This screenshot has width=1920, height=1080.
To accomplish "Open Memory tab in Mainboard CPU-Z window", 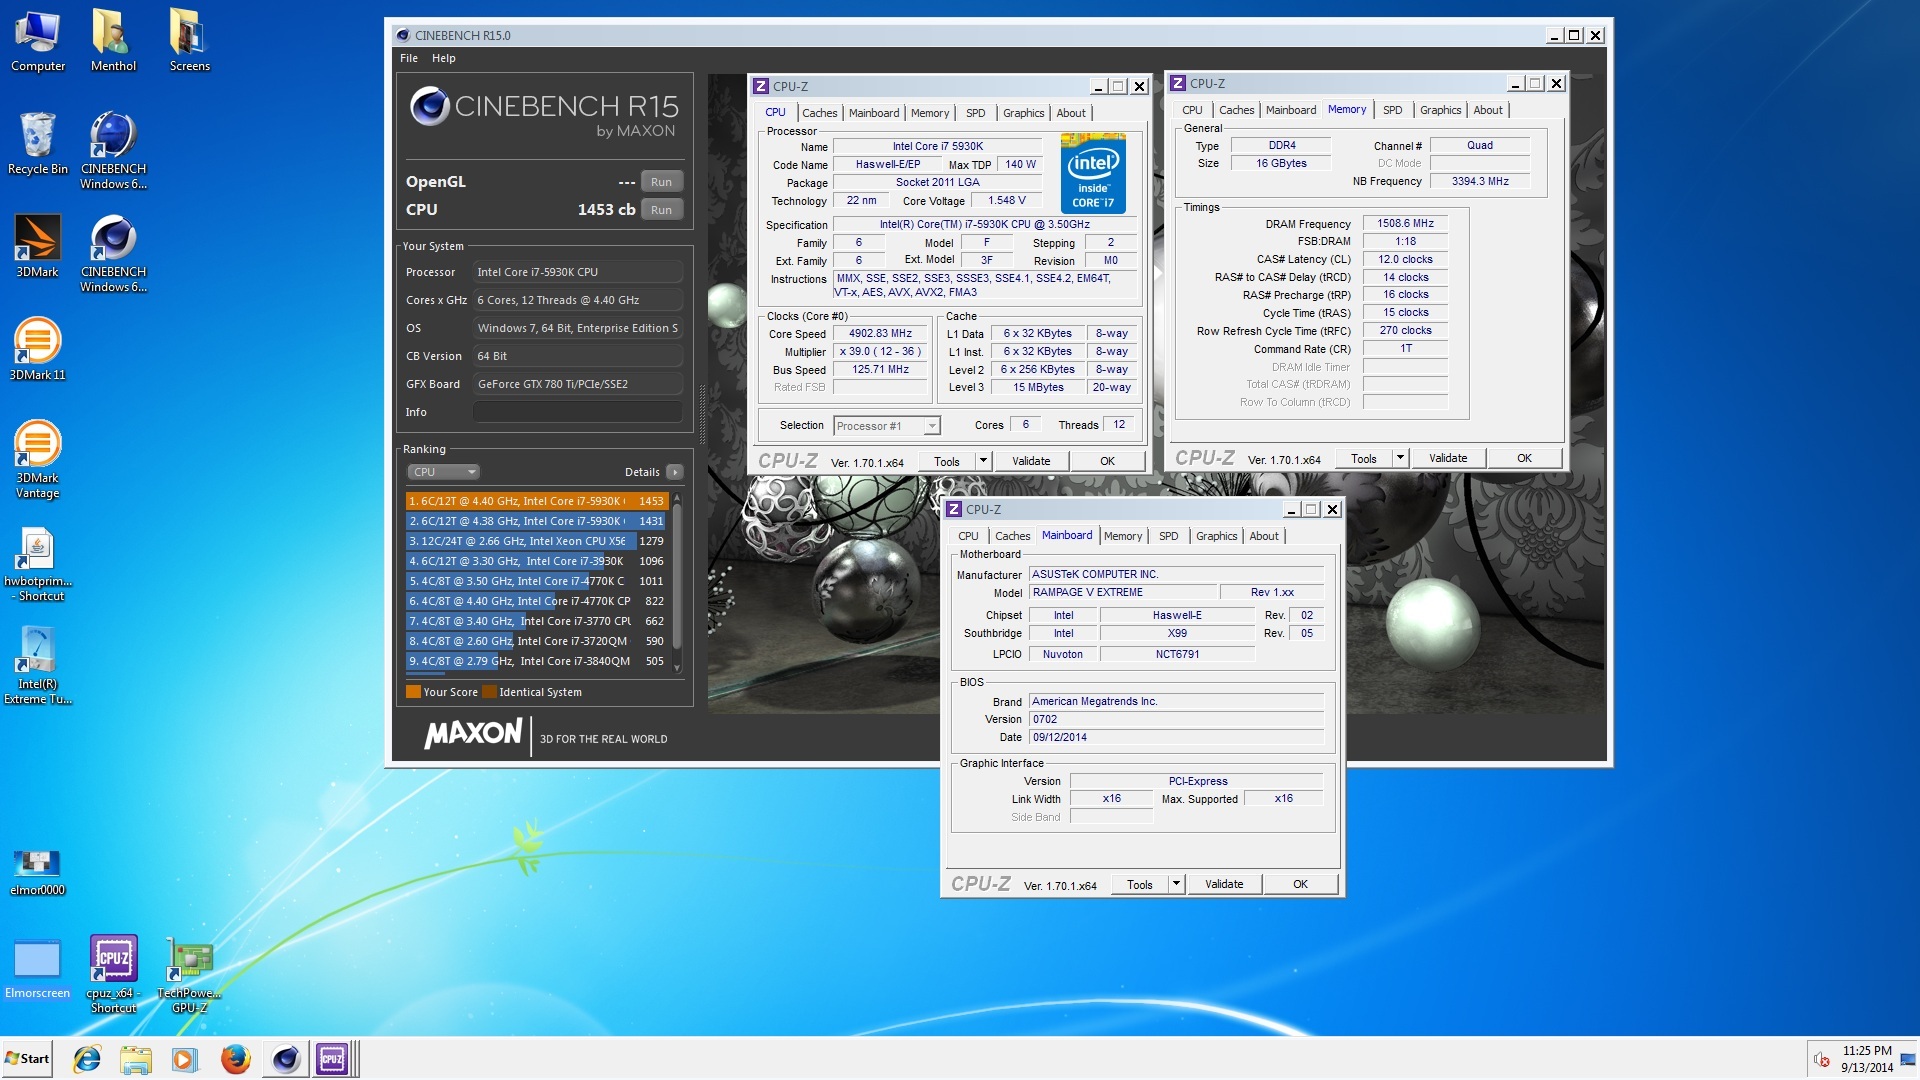I will click(x=1122, y=536).
